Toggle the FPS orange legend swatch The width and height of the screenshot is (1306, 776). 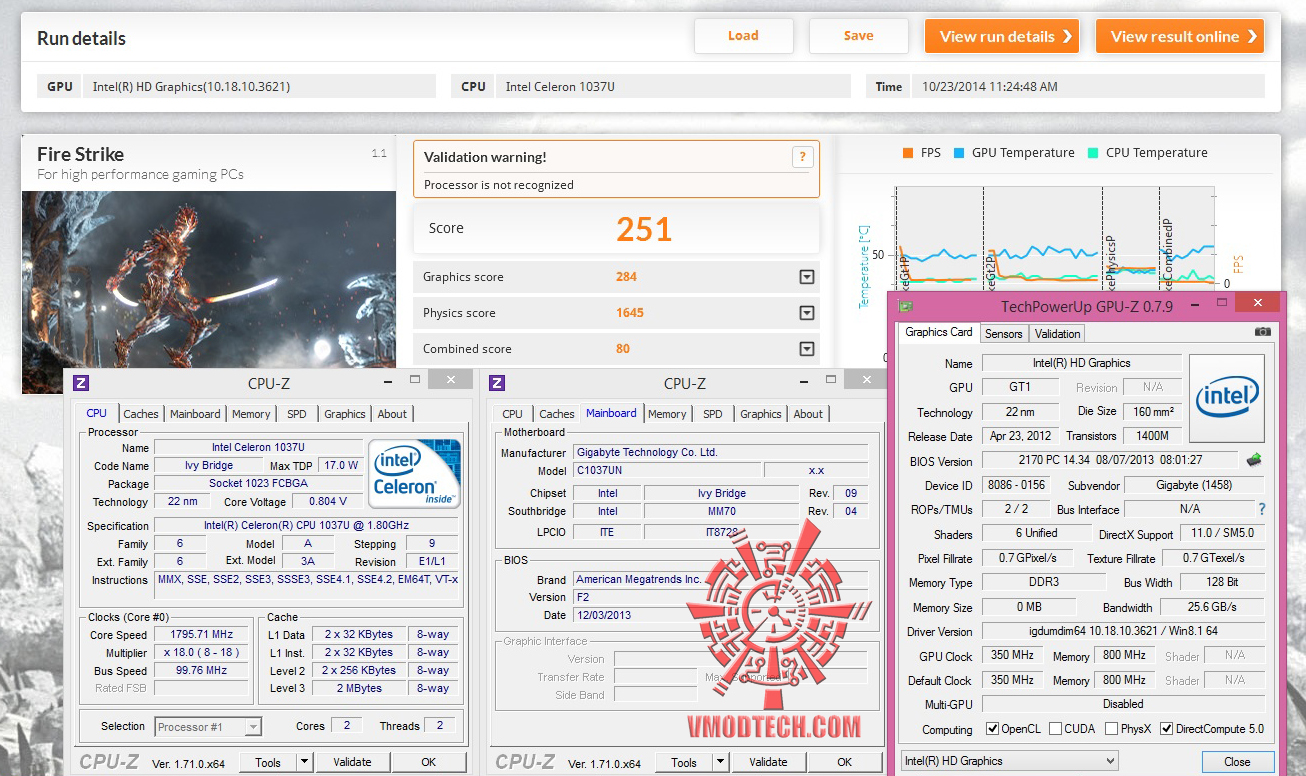click(x=908, y=153)
